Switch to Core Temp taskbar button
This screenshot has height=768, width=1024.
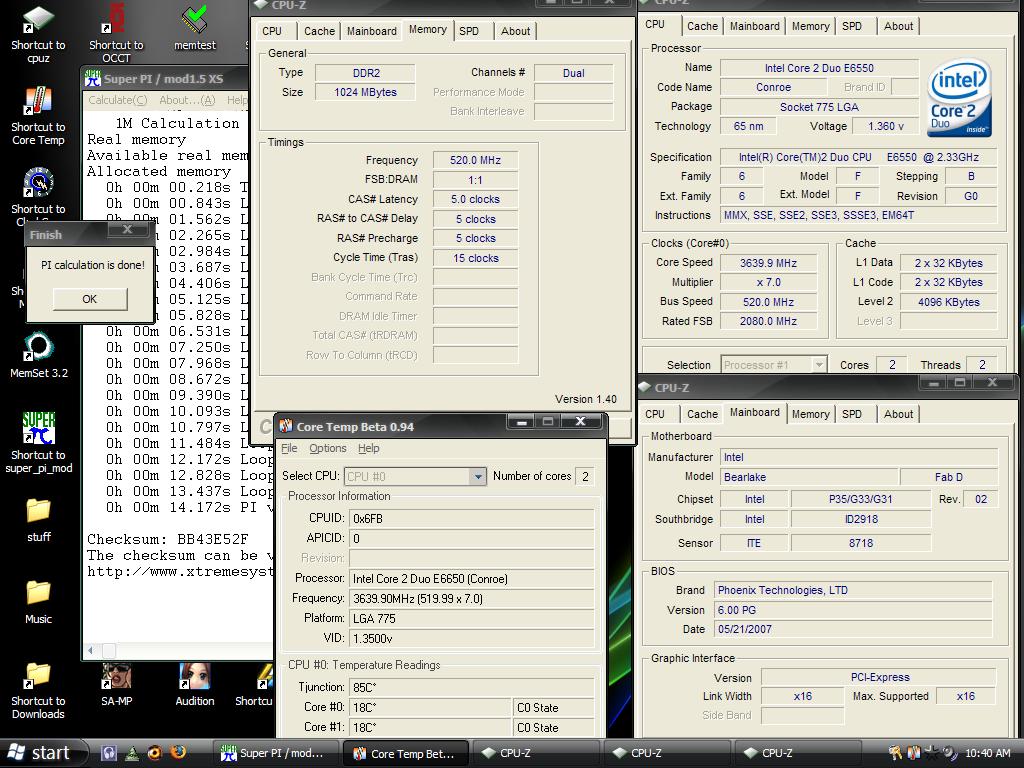tap(405, 753)
